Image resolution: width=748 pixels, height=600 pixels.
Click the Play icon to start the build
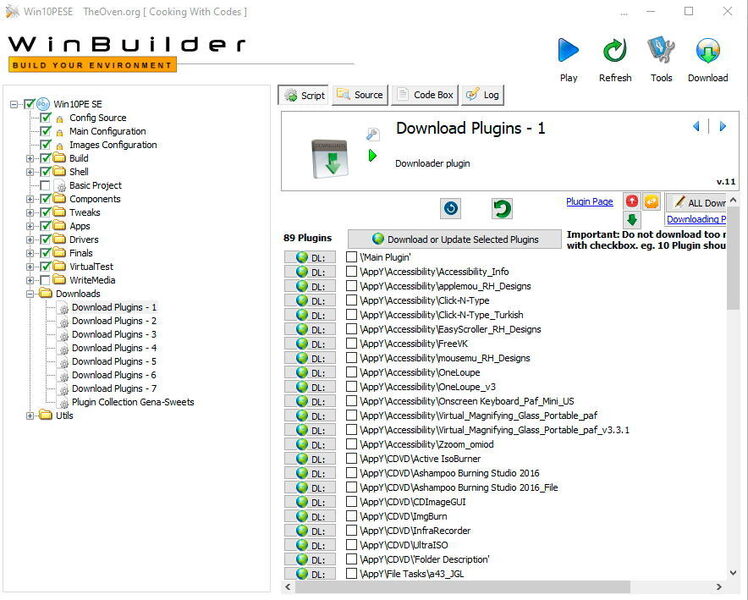click(x=568, y=50)
